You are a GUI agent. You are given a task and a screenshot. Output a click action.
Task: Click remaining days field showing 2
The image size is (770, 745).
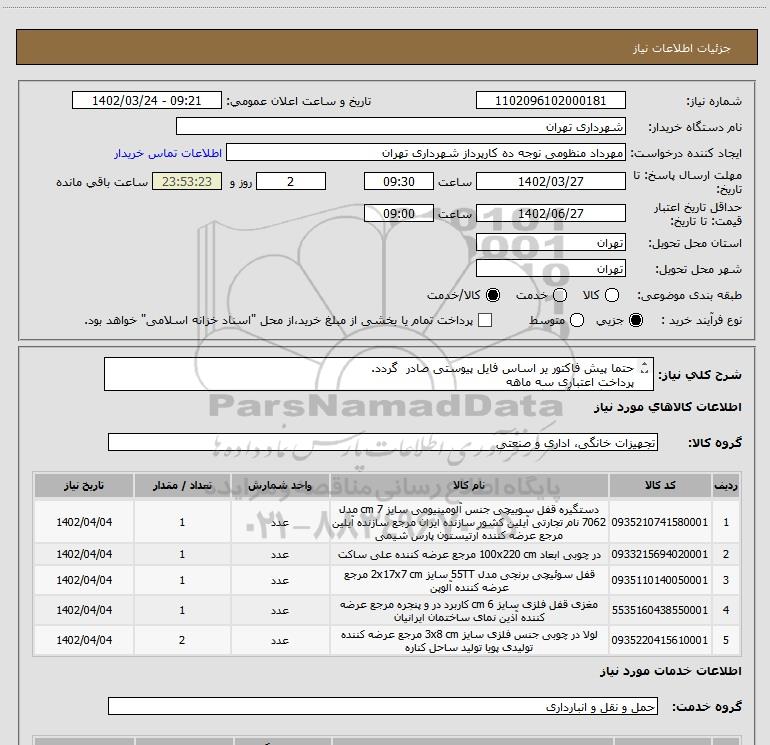[291, 181]
